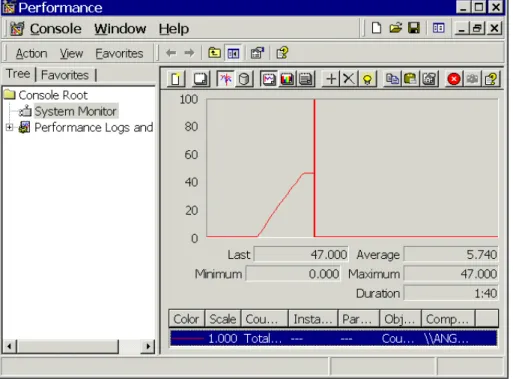
Task: Click the Console menu icon beside Console
Action: coord(17,28)
